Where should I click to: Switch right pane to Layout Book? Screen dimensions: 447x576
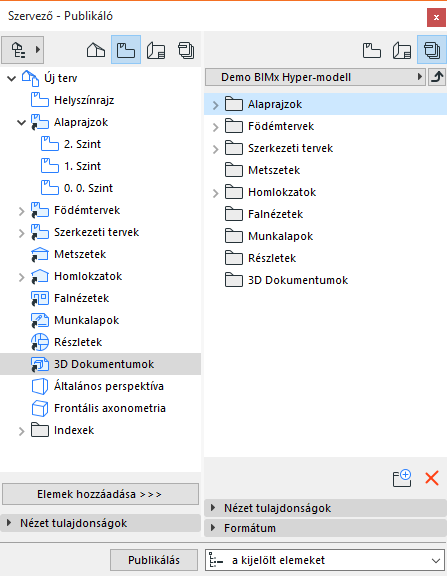401,50
